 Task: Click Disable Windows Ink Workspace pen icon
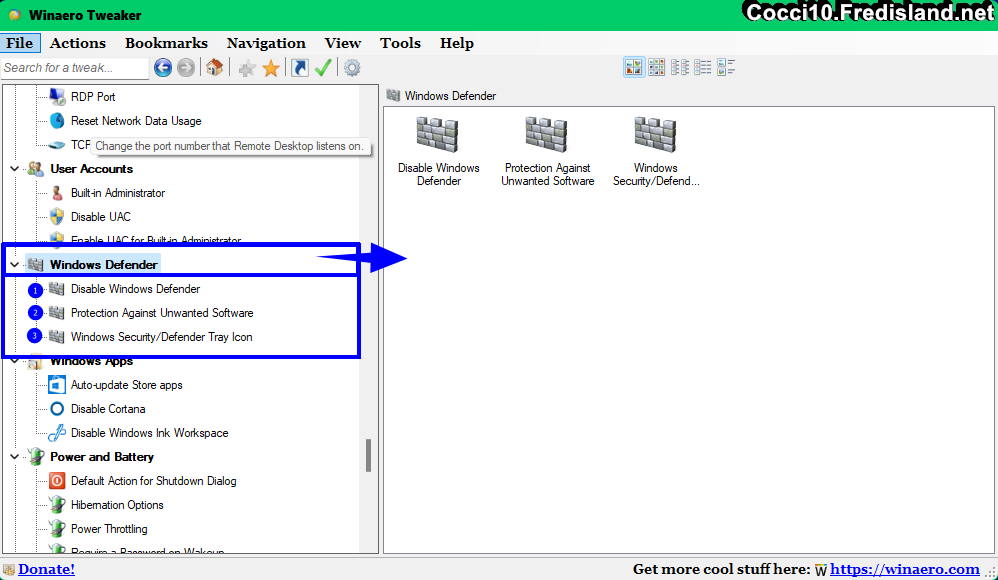pos(57,433)
